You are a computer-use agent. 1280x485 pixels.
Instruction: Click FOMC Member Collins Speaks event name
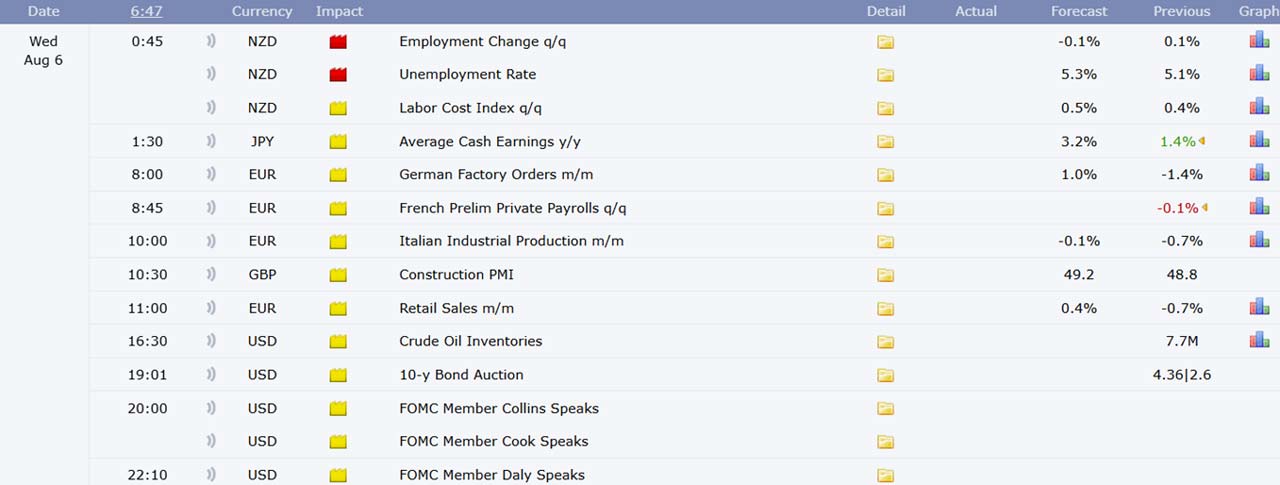[498, 408]
